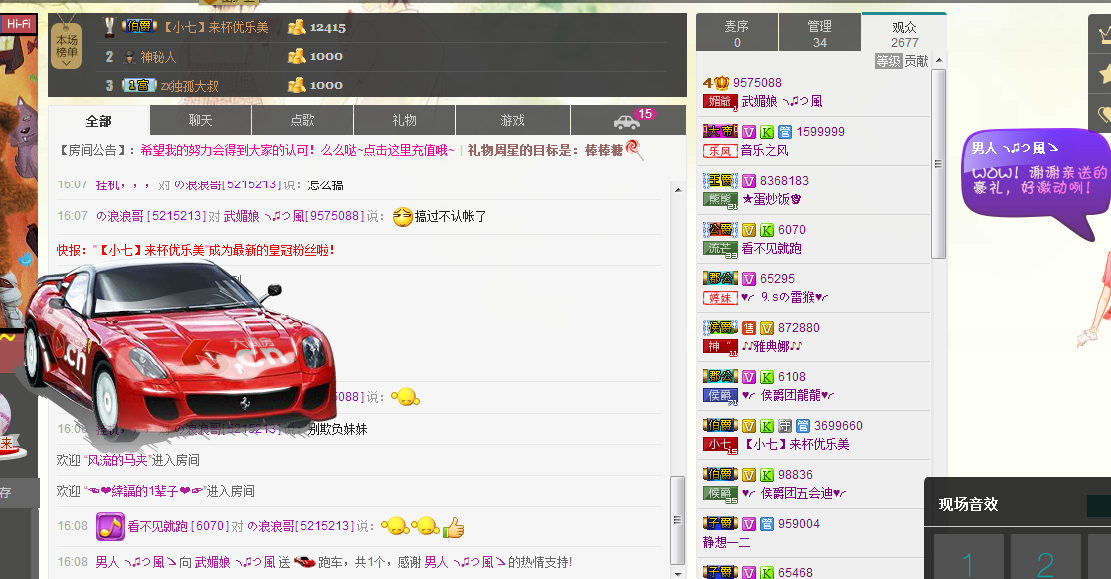The width and height of the screenshot is (1111, 579).
Task: Open the 聊天 tab
Action: tap(201, 120)
